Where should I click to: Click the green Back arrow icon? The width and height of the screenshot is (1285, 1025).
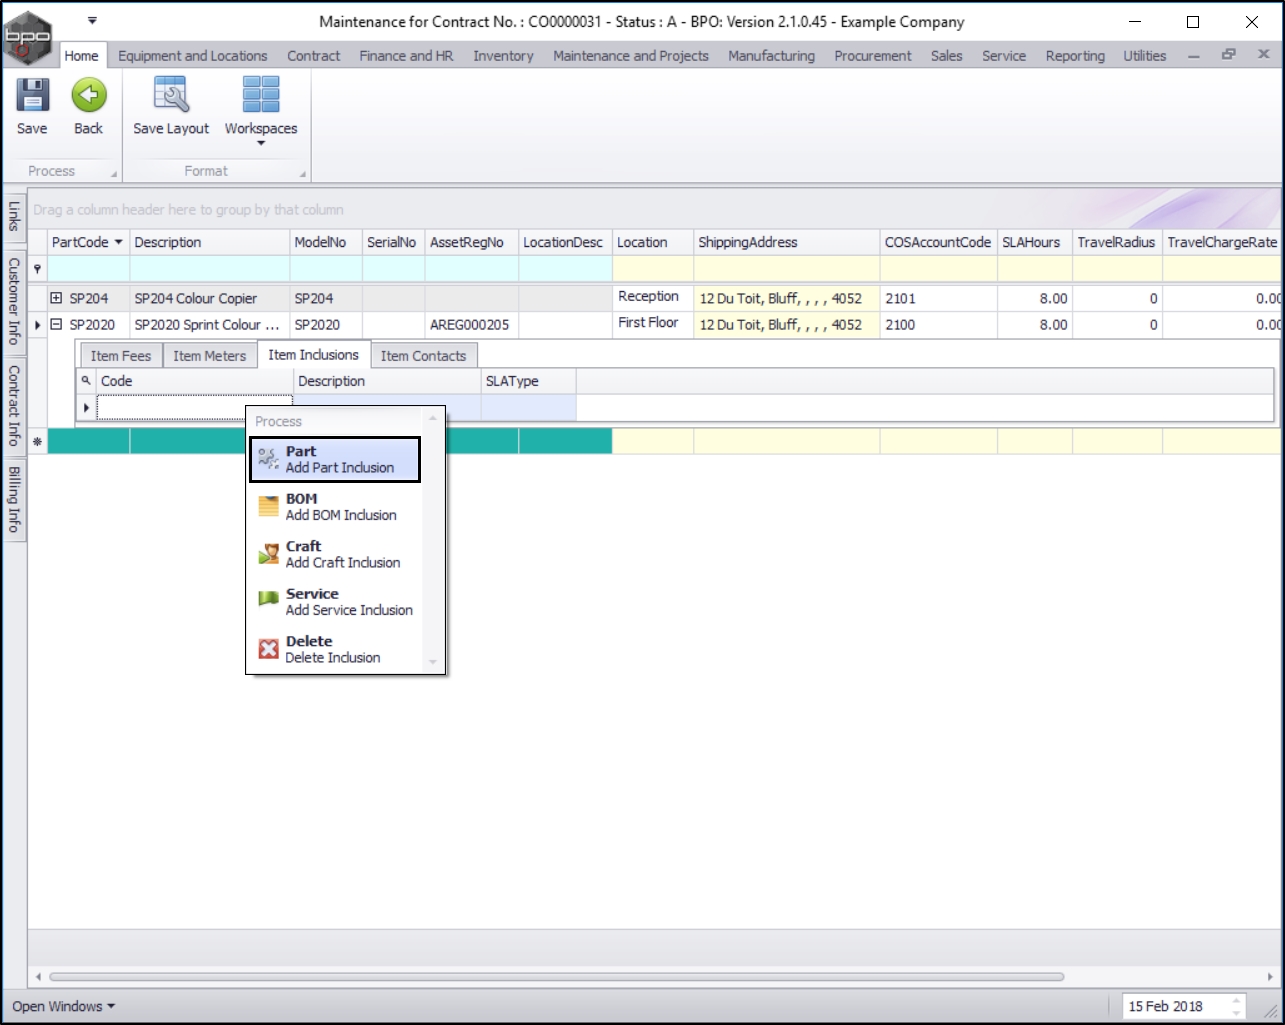click(x=88, y=96)
